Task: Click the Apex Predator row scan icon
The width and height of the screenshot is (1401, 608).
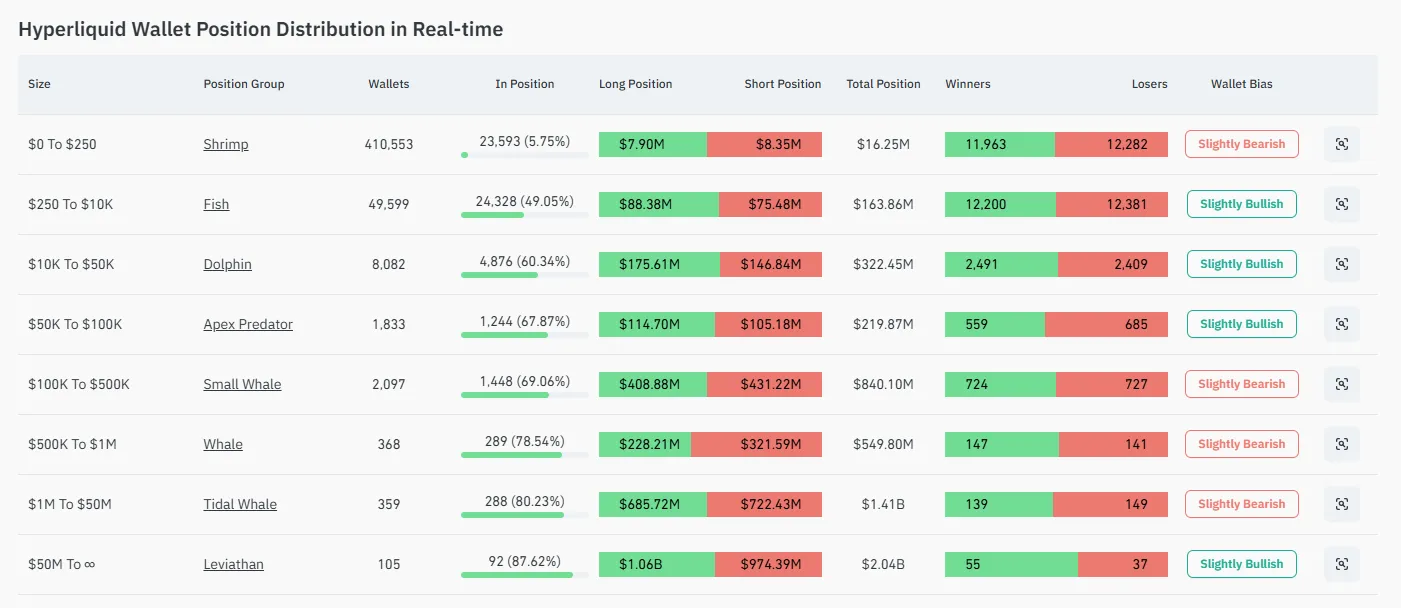Action: [x=1341, y=324]
